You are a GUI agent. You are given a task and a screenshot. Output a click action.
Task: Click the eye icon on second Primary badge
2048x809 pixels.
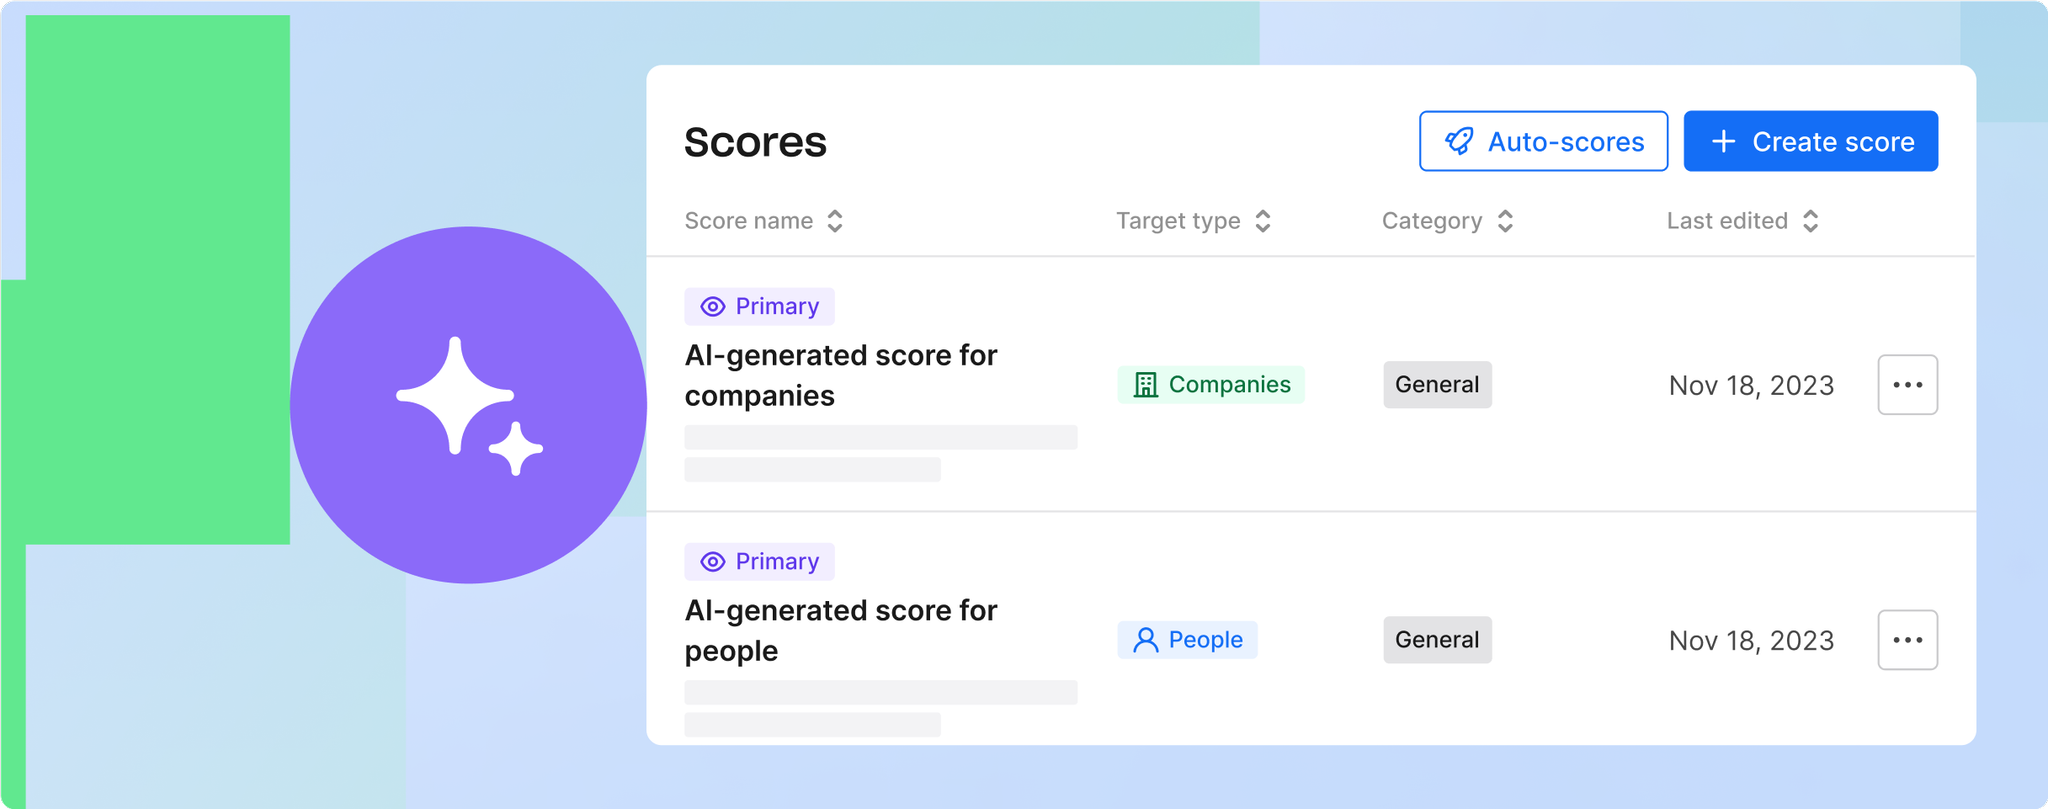tap(712, 562)
